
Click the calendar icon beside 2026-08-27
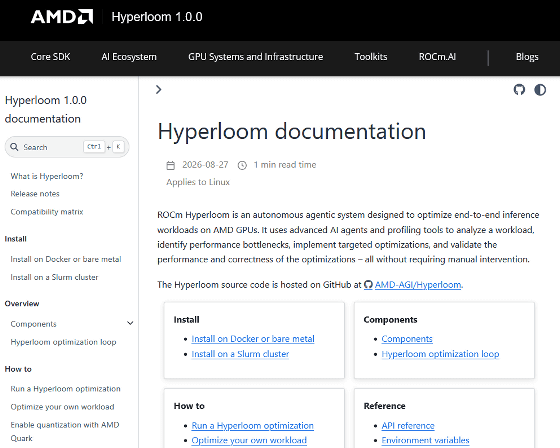[171, 165]
